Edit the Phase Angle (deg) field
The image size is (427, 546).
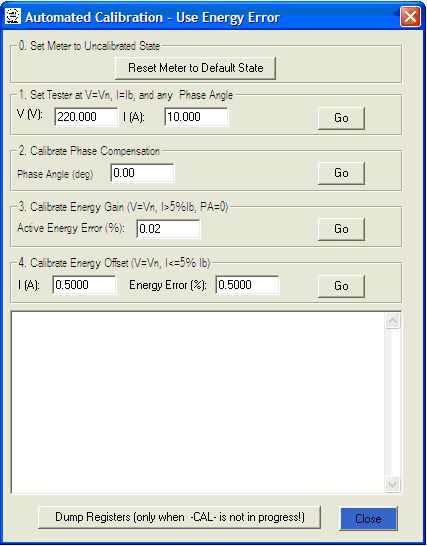point(143,173)
